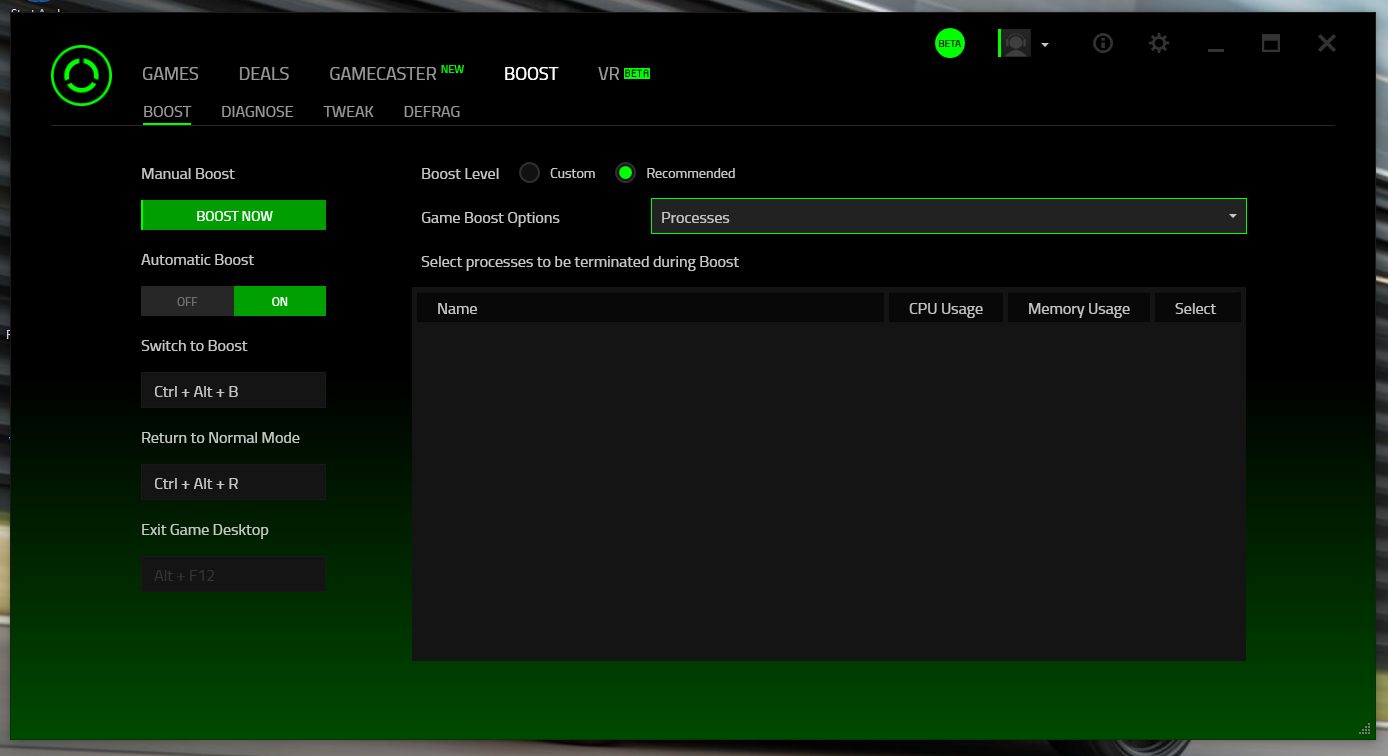Open the DEFRAG sub-tab
This screenshot has width=1388, height=756.
(x=431, y=111)
